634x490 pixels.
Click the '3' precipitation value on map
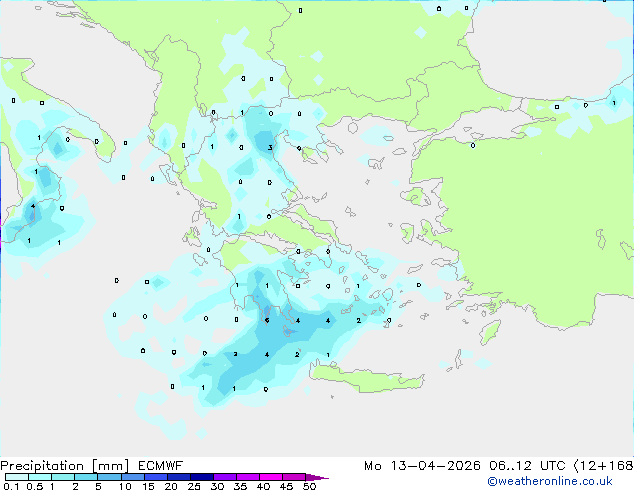[270, 148]
